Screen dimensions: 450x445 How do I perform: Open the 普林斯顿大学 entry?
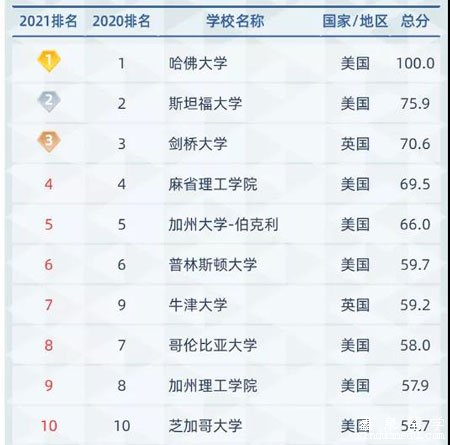pyautogui.click(x=213, y=265)
